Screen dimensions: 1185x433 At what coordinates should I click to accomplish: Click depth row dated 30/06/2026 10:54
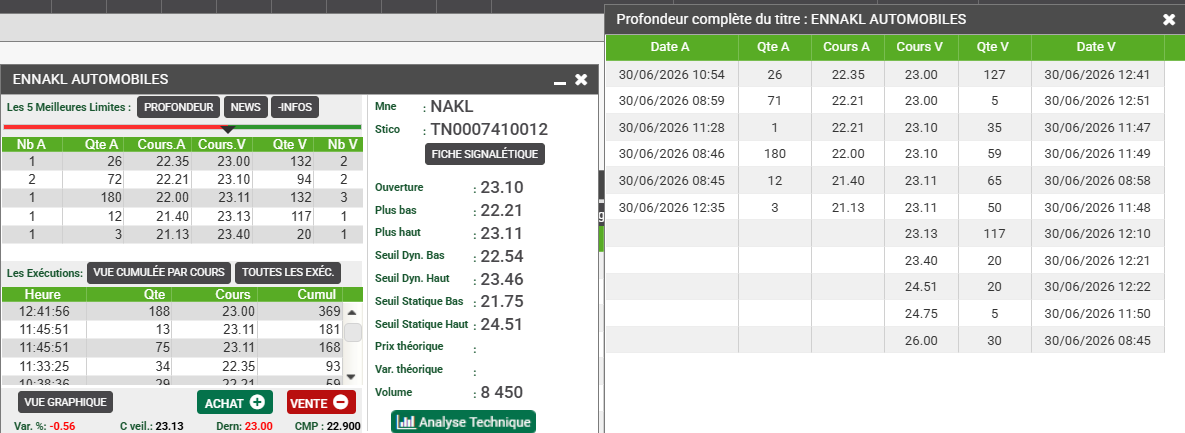click(x=885, y=74)
